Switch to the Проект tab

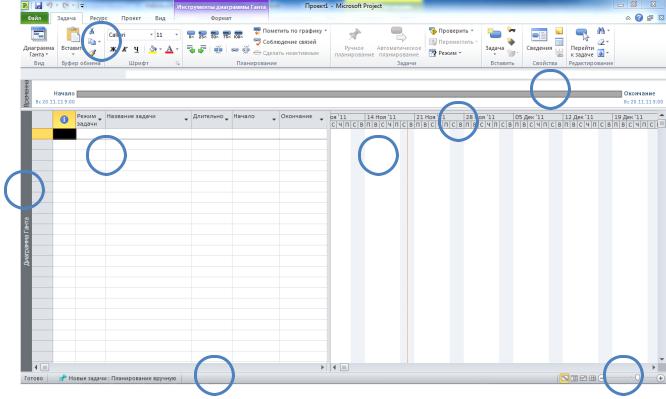pyautogui.click(x=131, y=18)
